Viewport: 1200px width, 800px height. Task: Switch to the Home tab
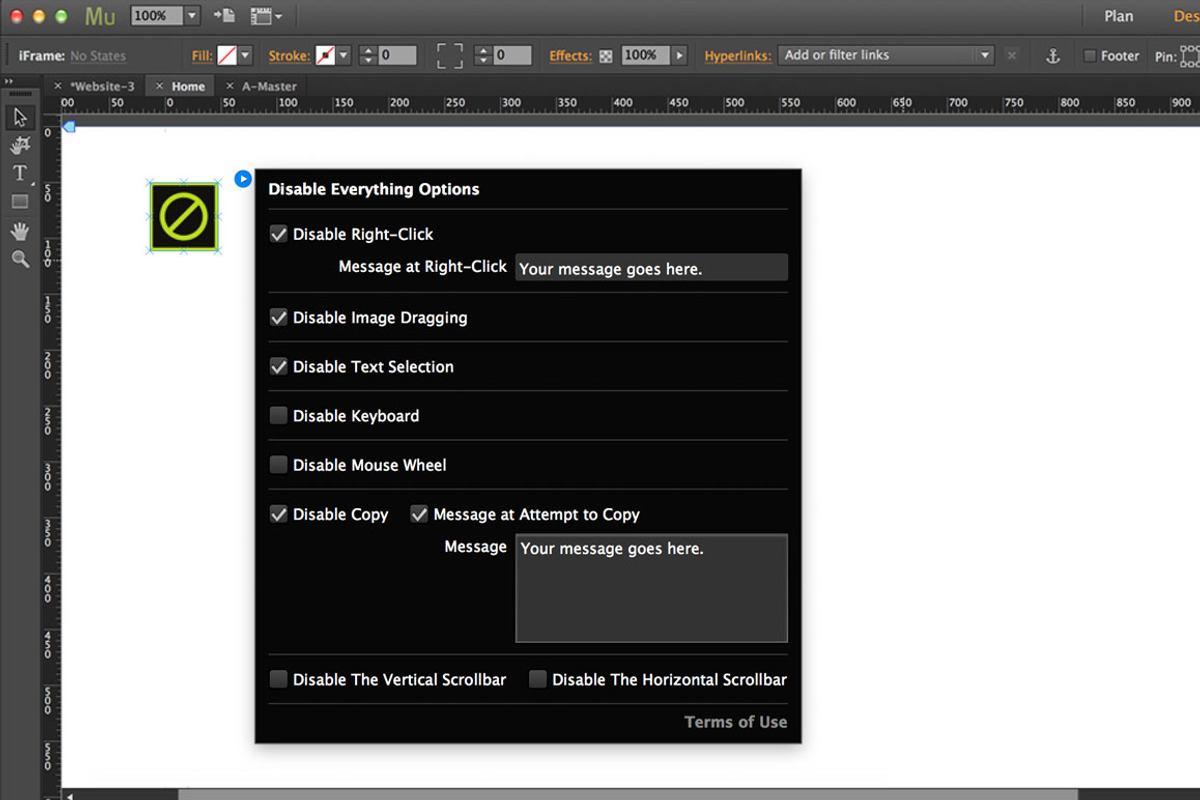(x=188, y=86)
